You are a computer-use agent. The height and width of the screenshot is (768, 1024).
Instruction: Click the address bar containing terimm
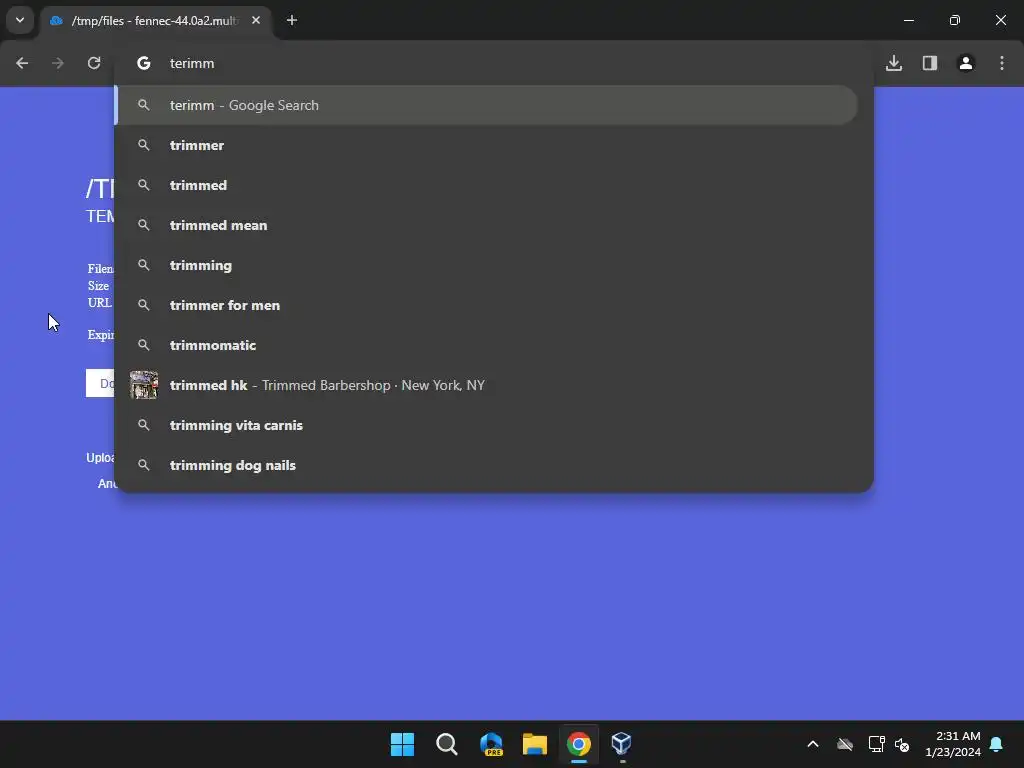[496, 63]
